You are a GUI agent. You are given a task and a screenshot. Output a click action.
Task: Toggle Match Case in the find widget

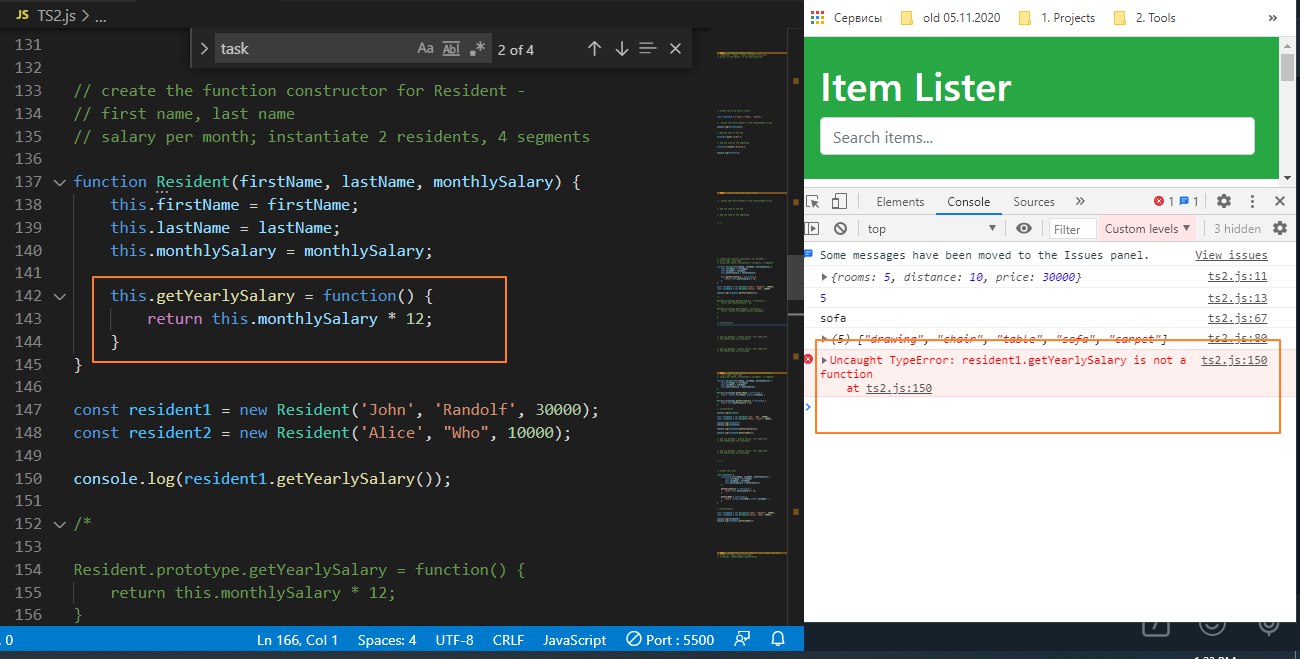tap(425, 49)
